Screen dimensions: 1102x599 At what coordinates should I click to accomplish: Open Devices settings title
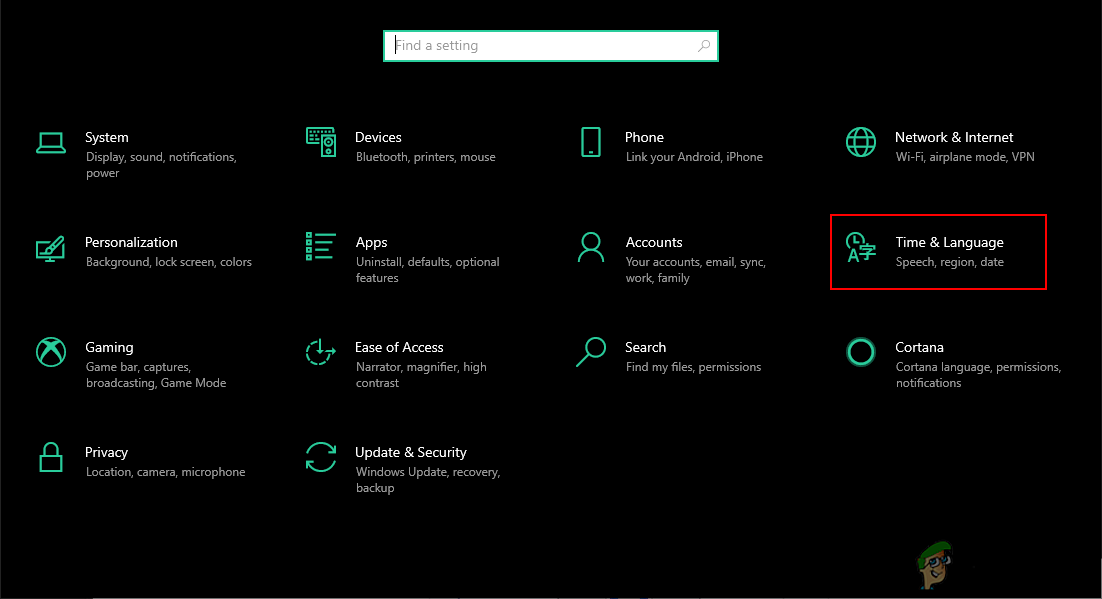(x=378, y=137)
